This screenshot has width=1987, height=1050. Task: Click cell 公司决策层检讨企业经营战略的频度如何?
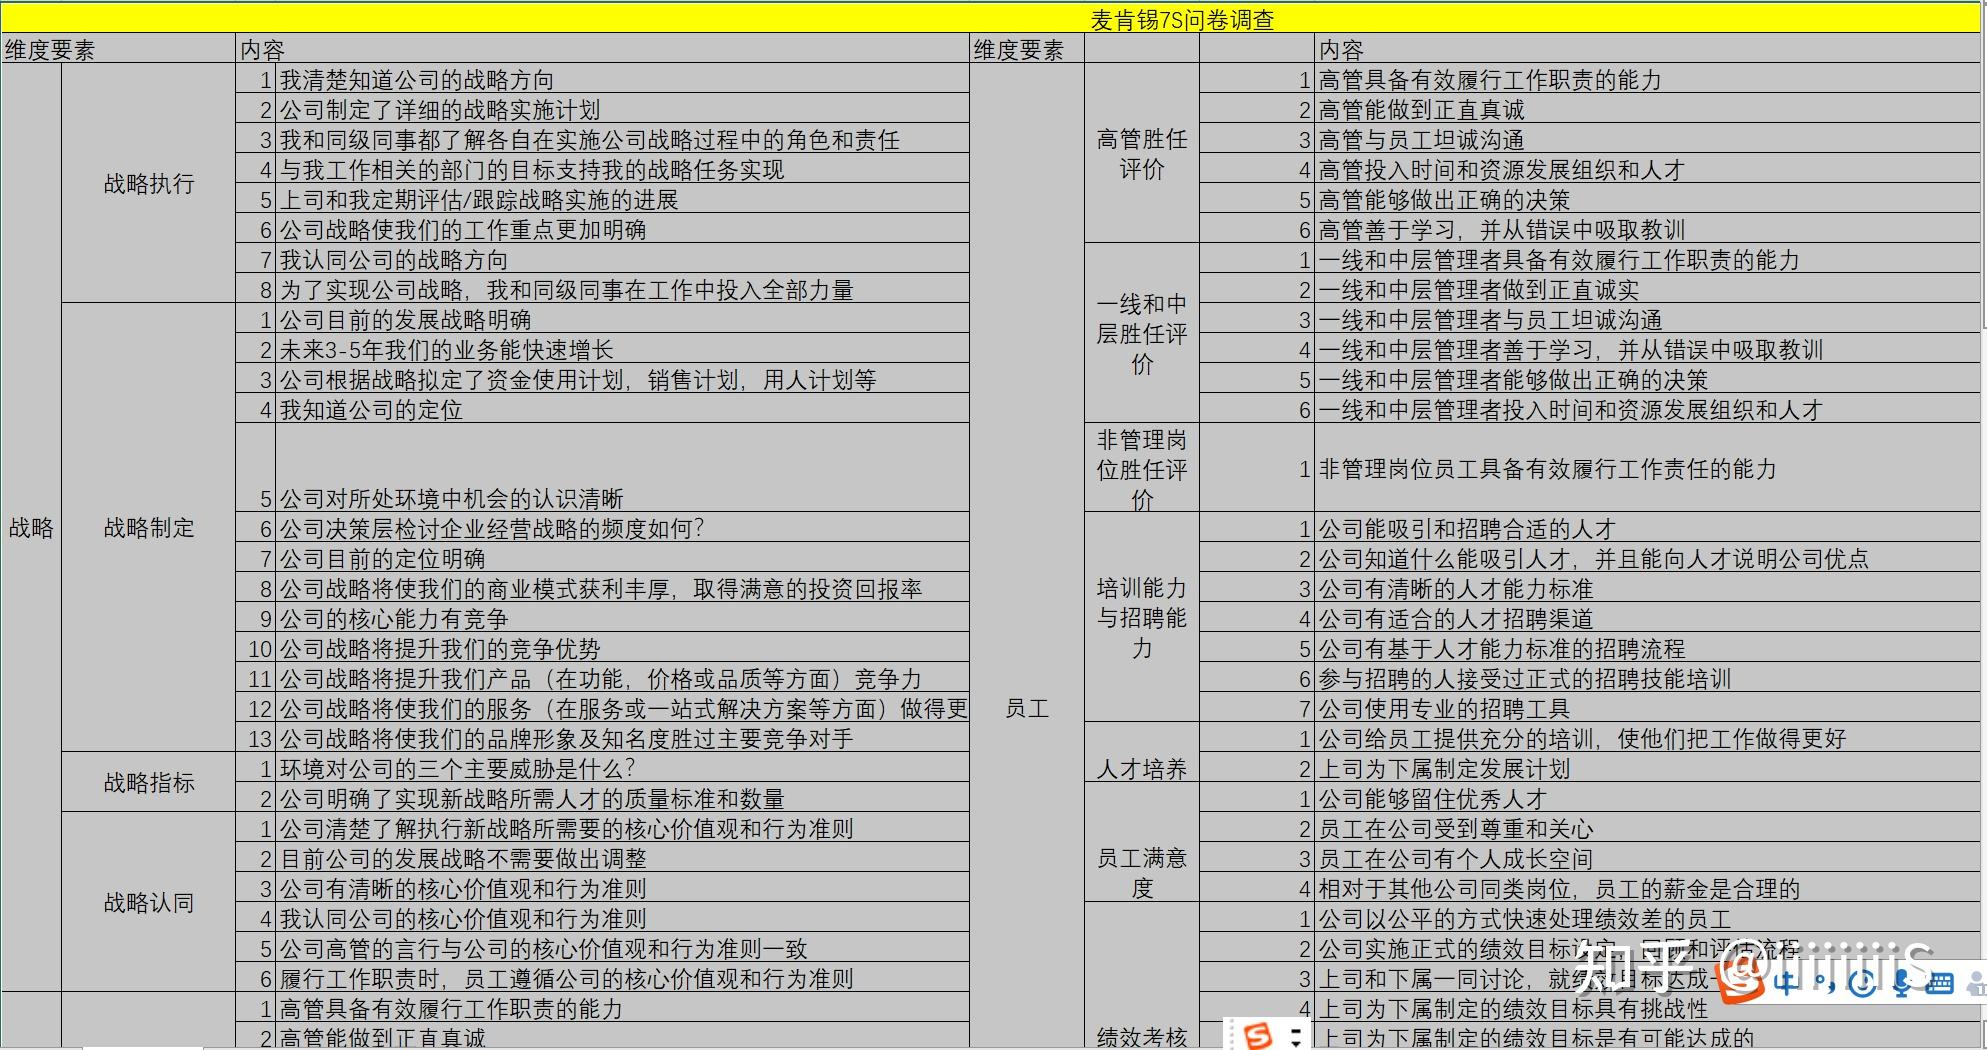pyautogui.click(x=622, y=528)
